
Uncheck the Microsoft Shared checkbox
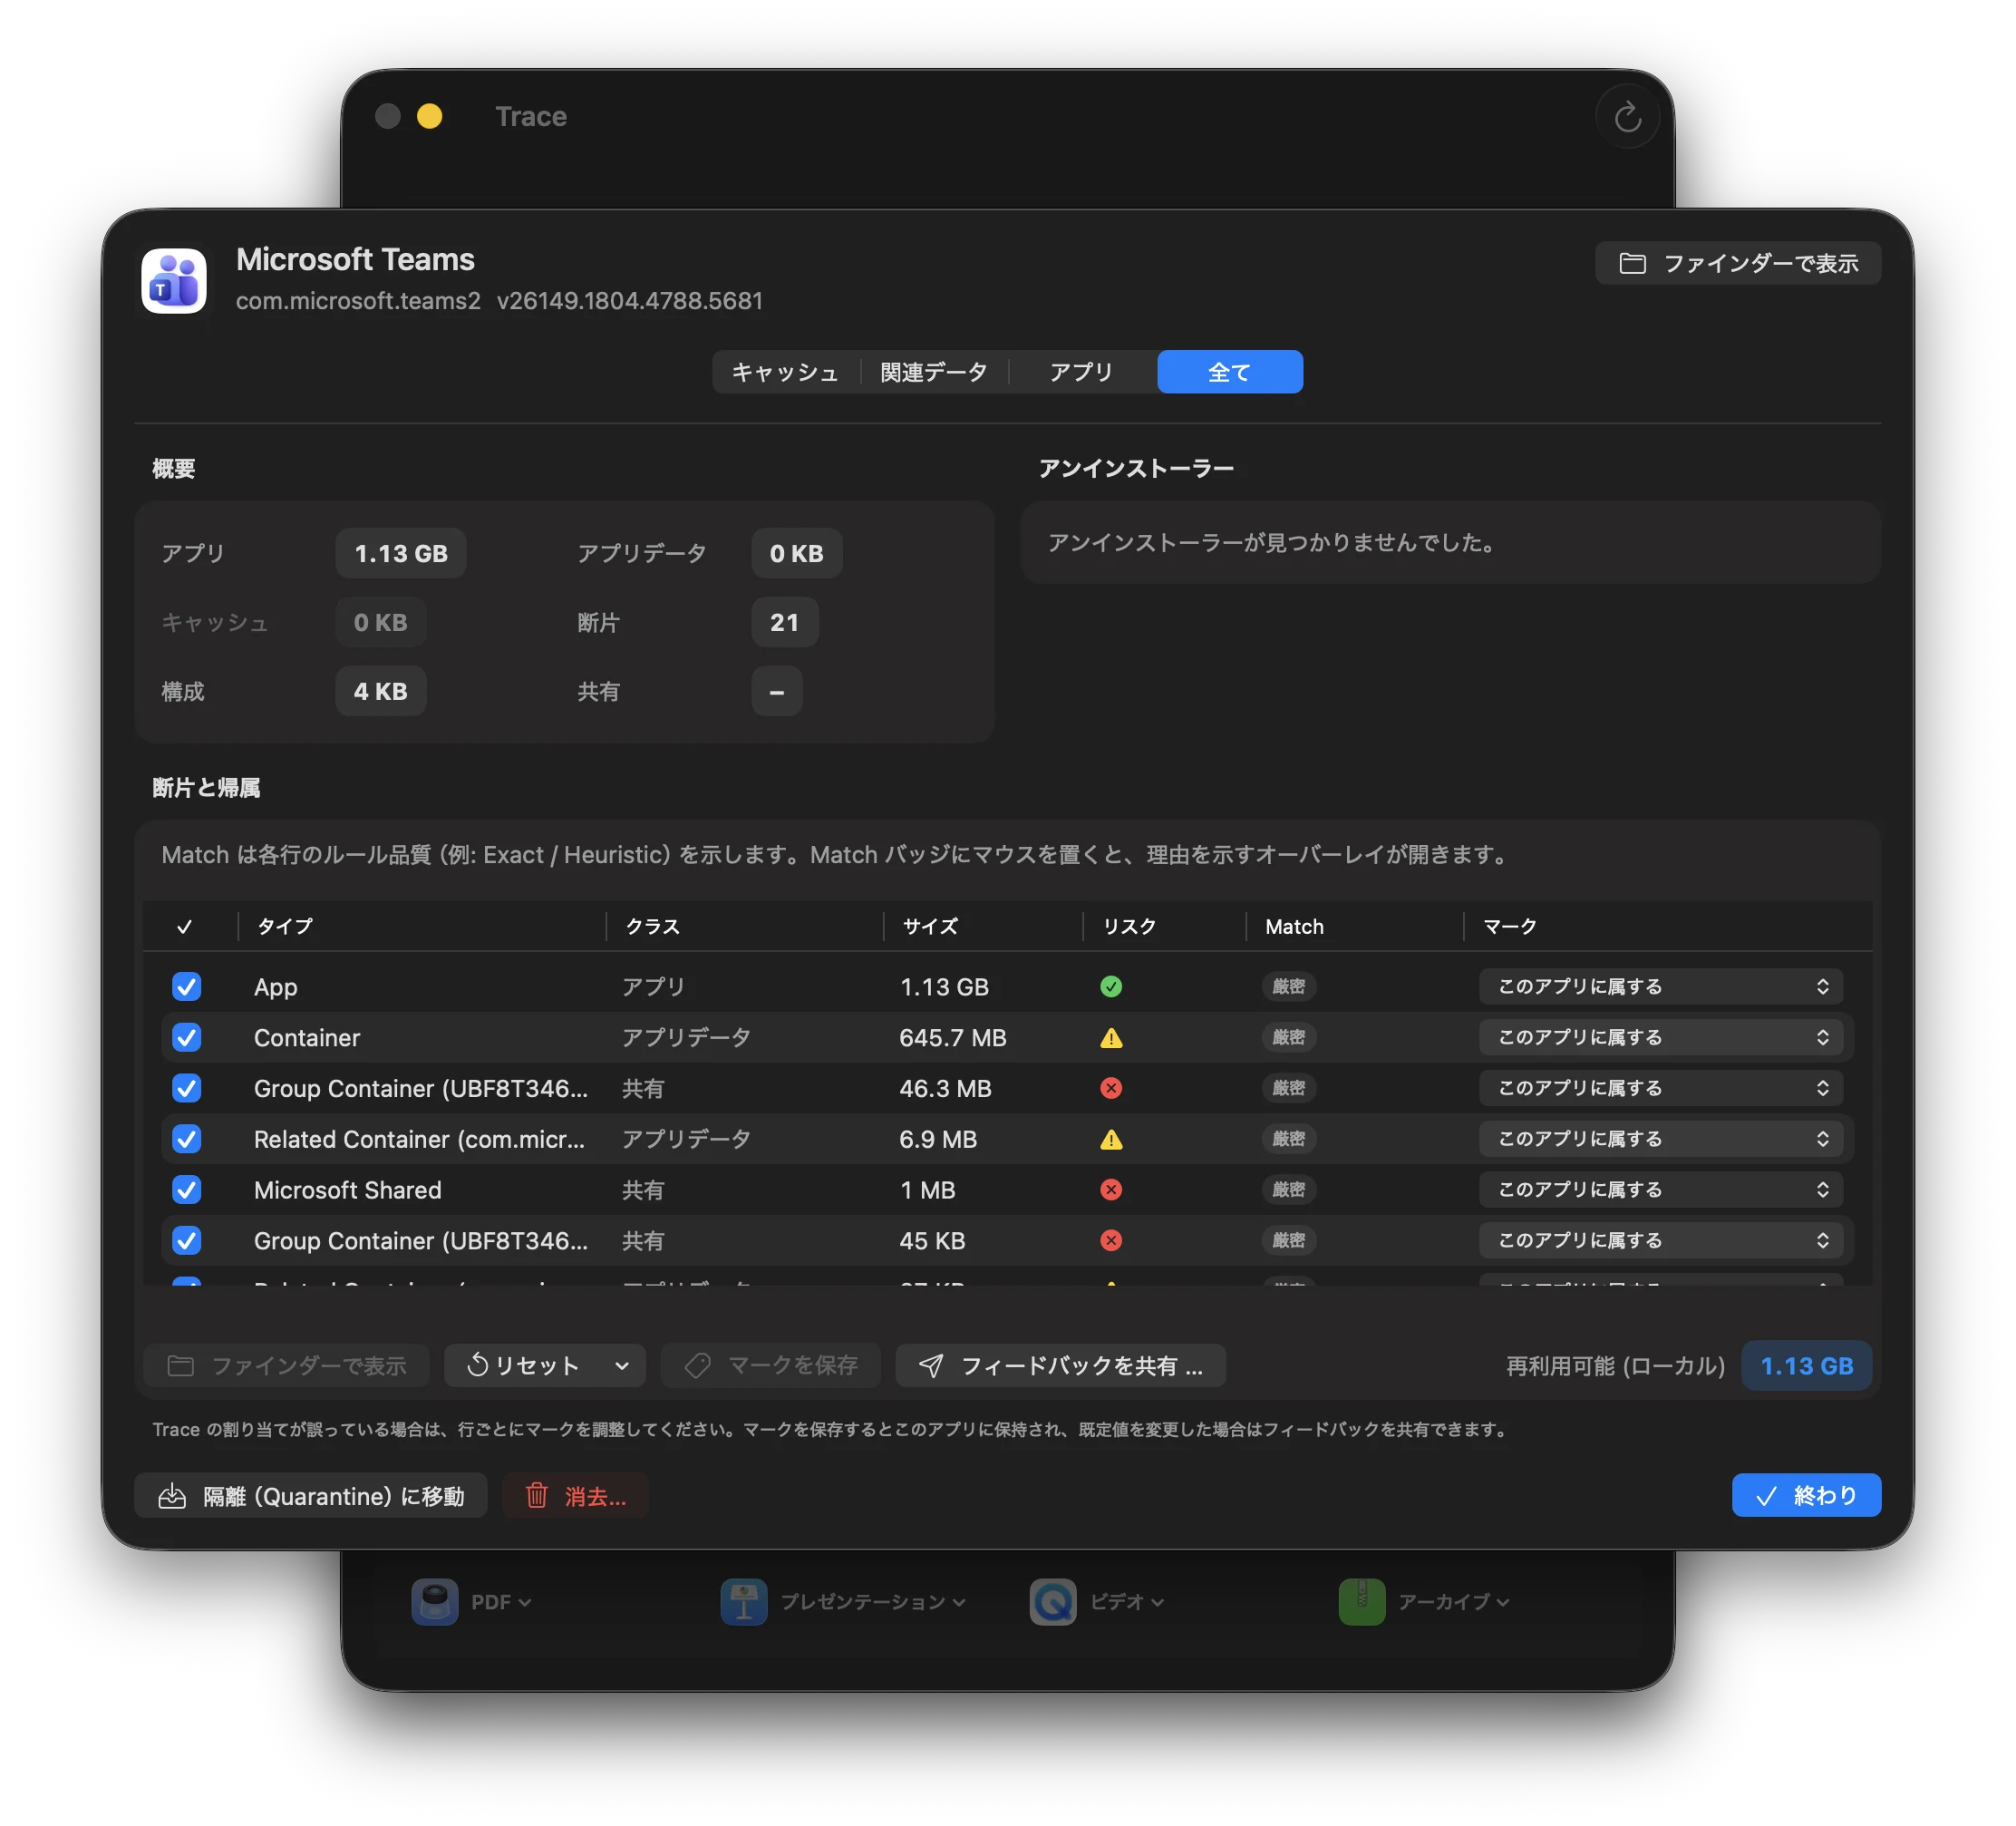pyautogui.click(x=187, y=1190)
